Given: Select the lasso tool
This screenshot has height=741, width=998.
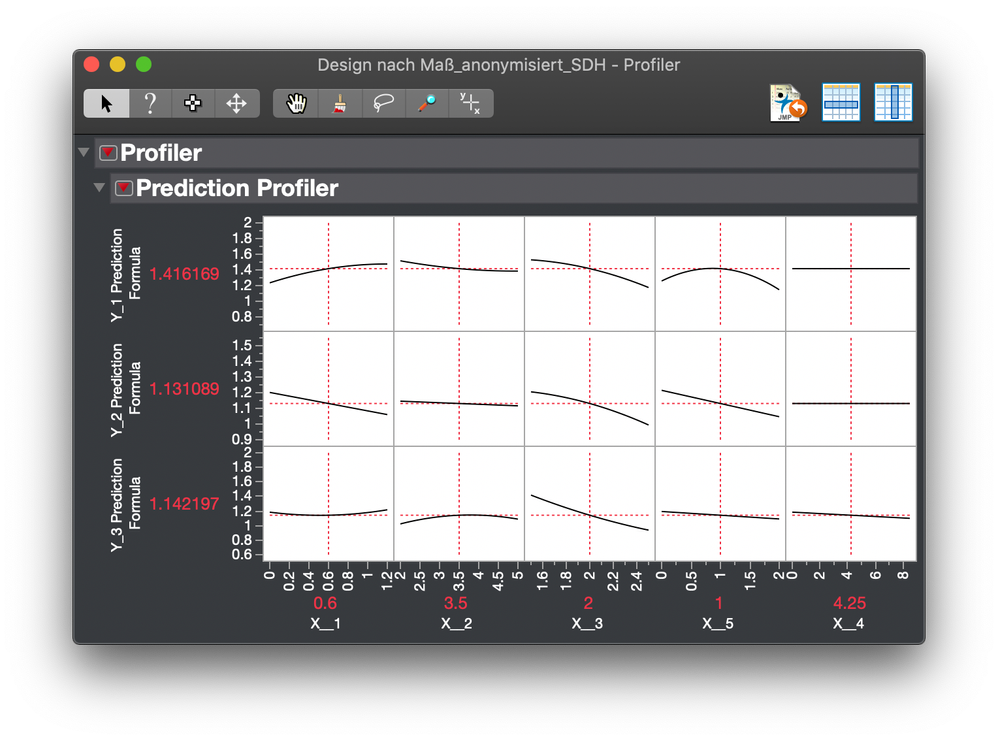Looking at the screenshot, I should click(x=383, y=102).
